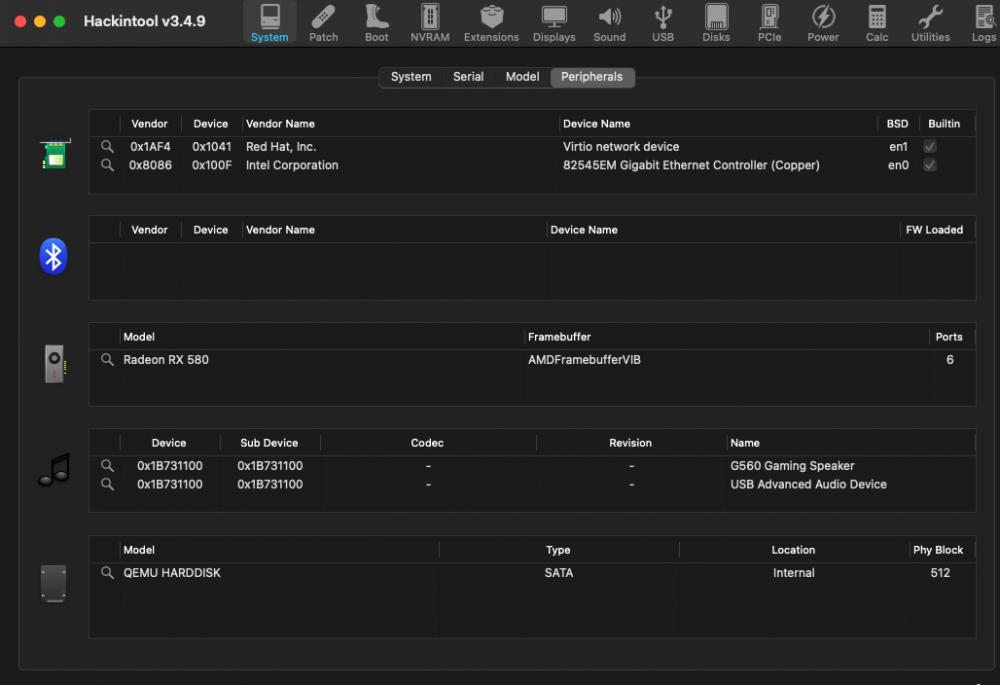This screenshot has height=685, width=1000.
Task: Search the Intel Corporation network row
Action: coord(107,165)
